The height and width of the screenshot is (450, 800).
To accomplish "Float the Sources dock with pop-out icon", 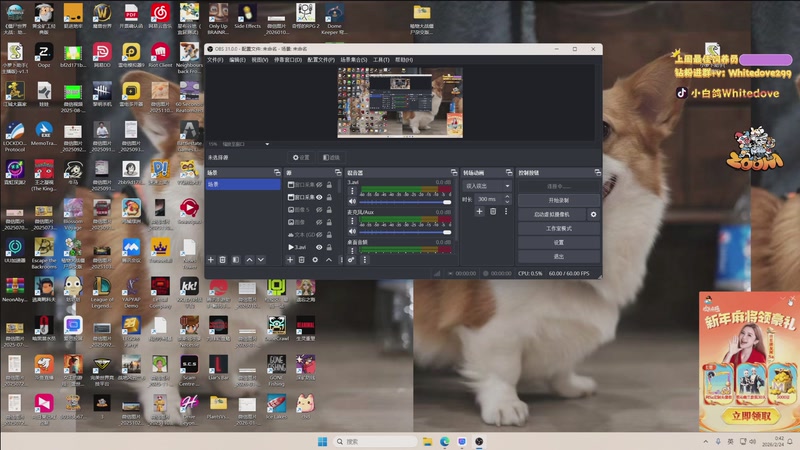I will pyautogui.click(x=338, y=172).
